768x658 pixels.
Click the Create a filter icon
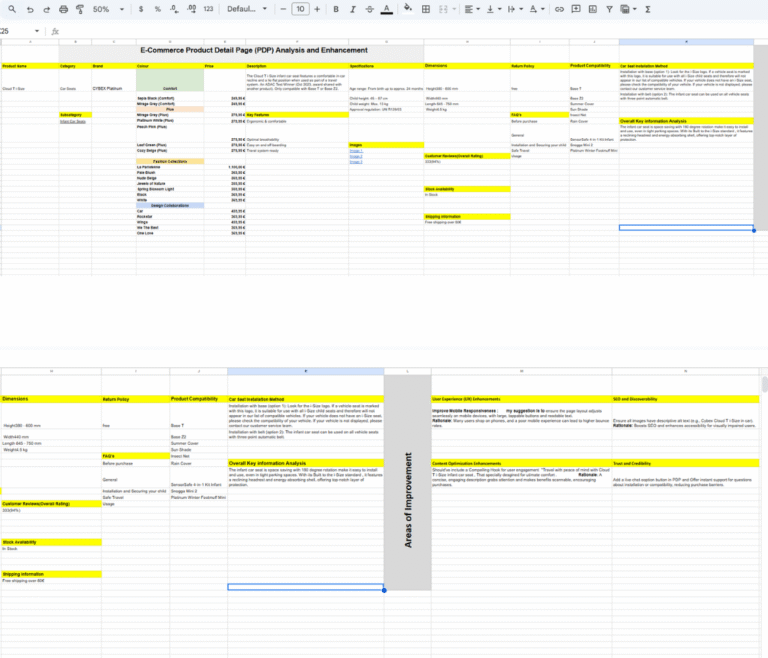point(609,9)
